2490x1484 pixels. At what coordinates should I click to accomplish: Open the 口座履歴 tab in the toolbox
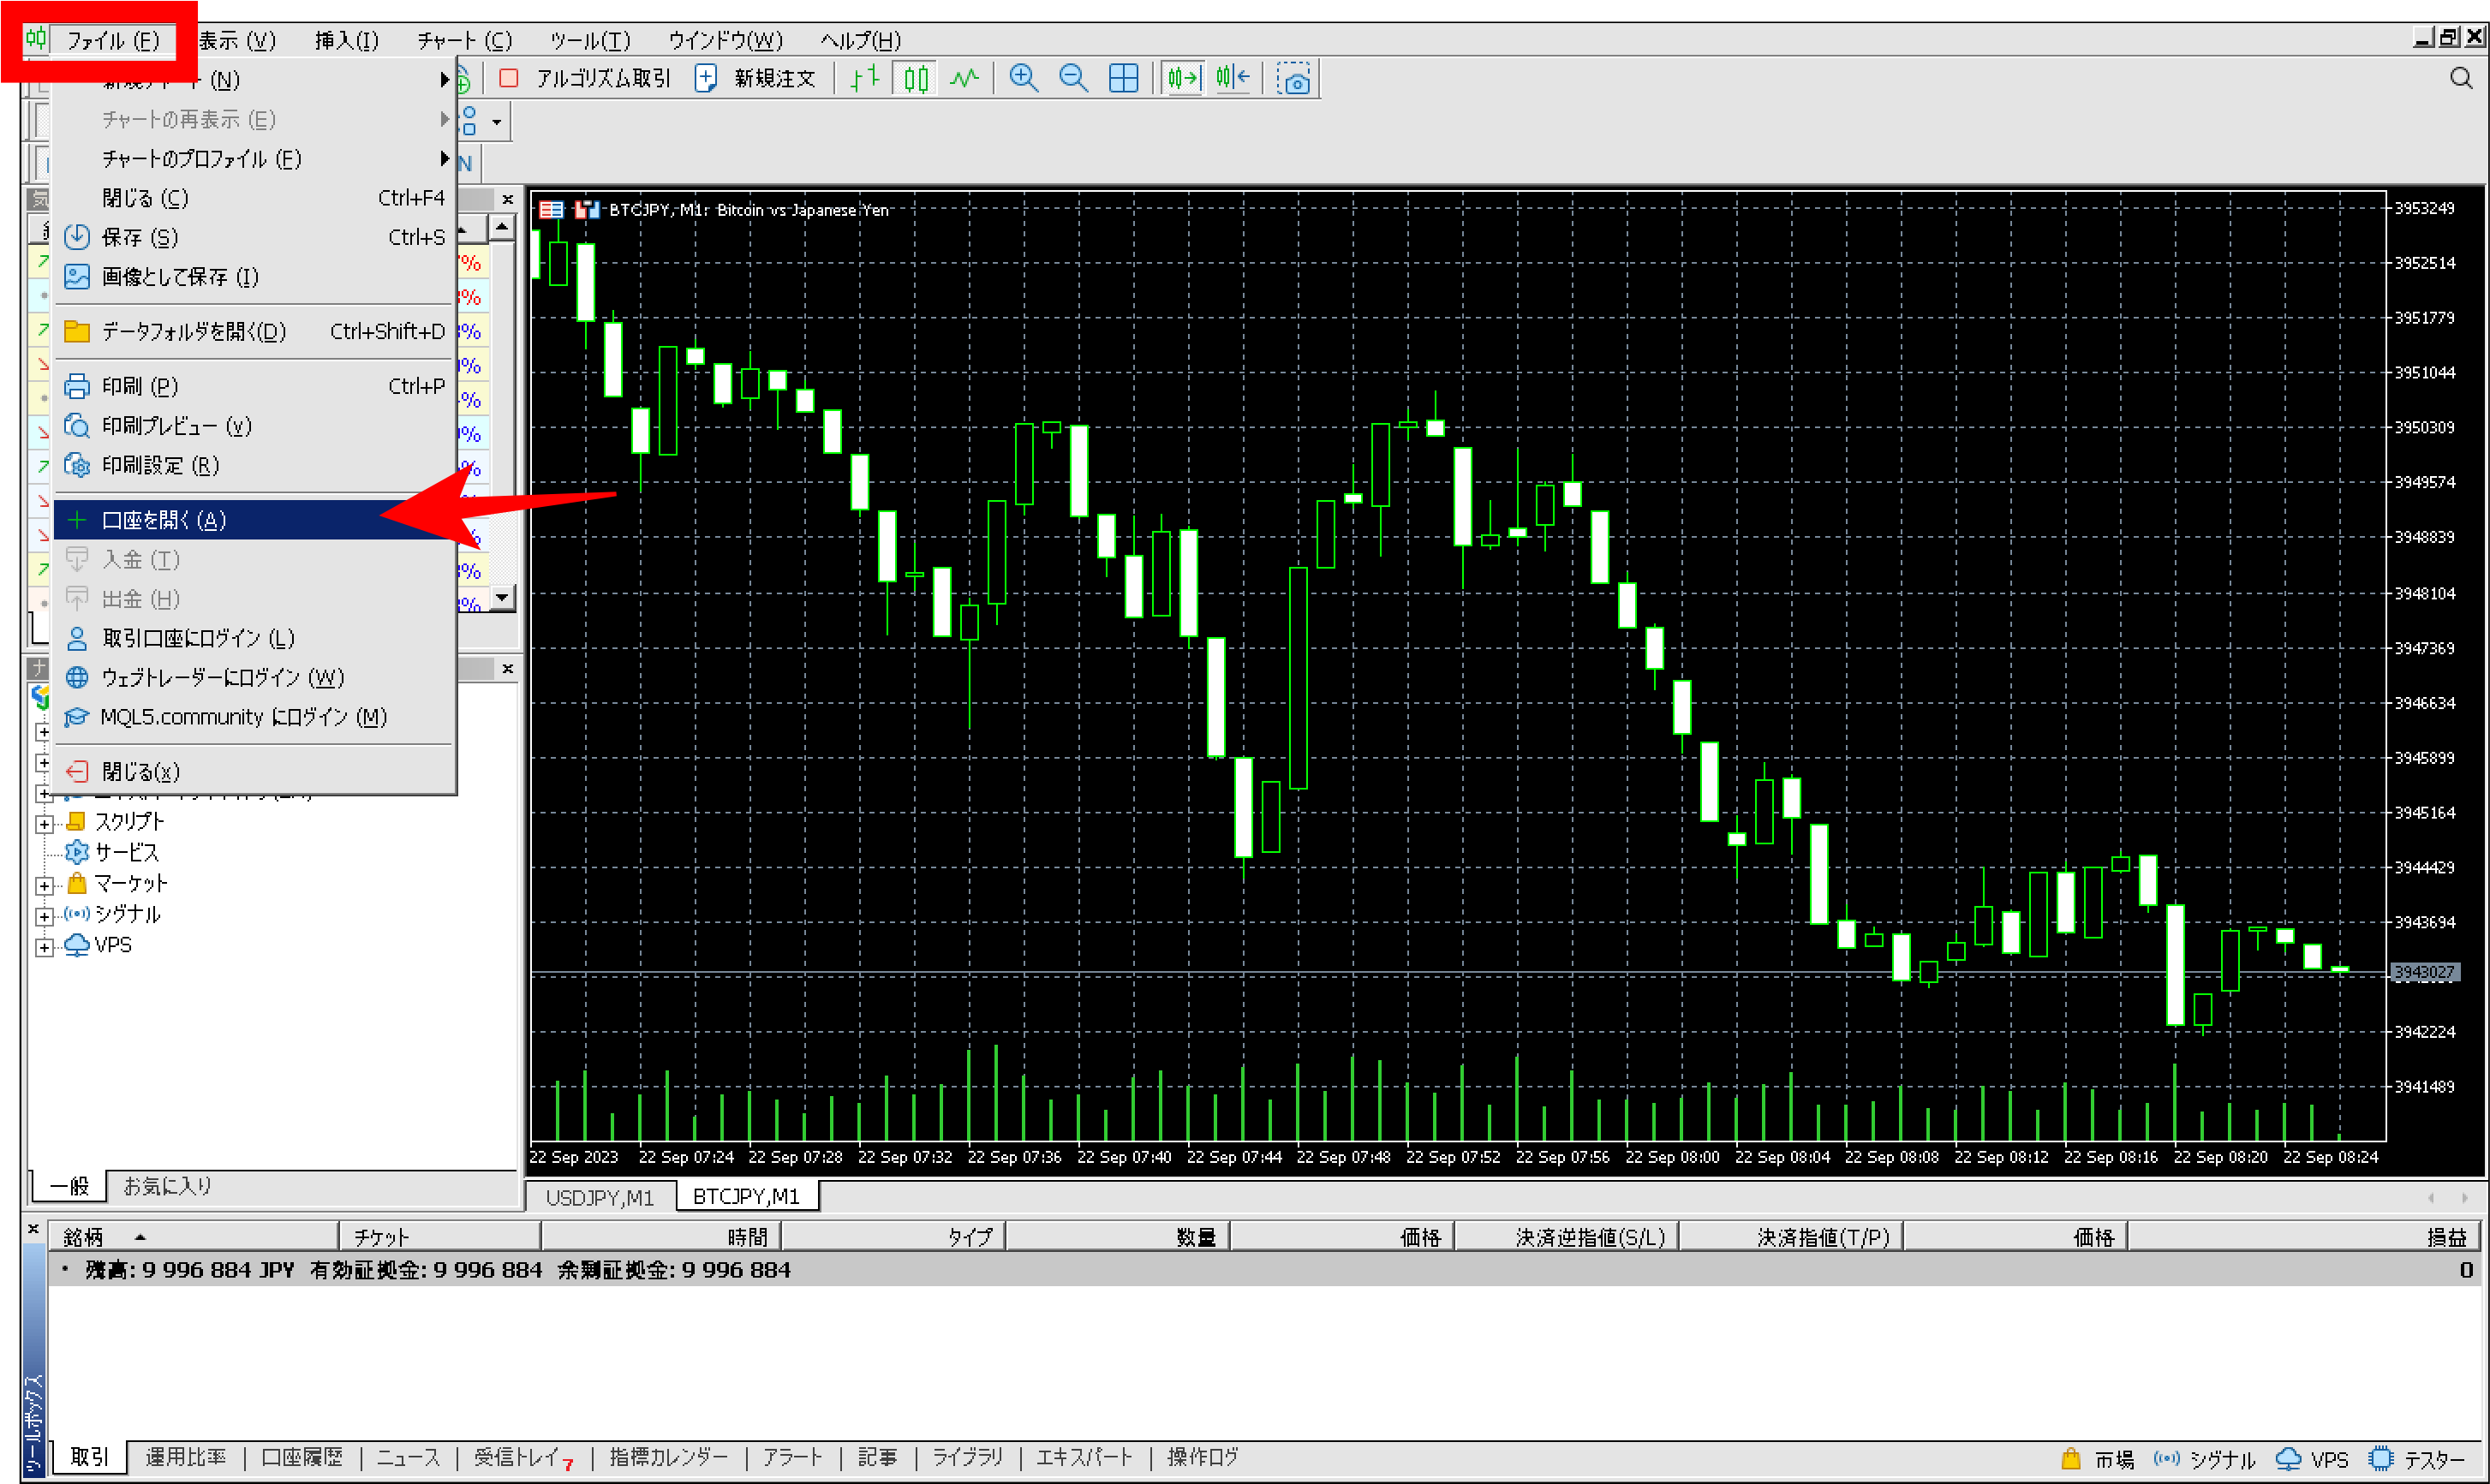tap(301, 1457)
